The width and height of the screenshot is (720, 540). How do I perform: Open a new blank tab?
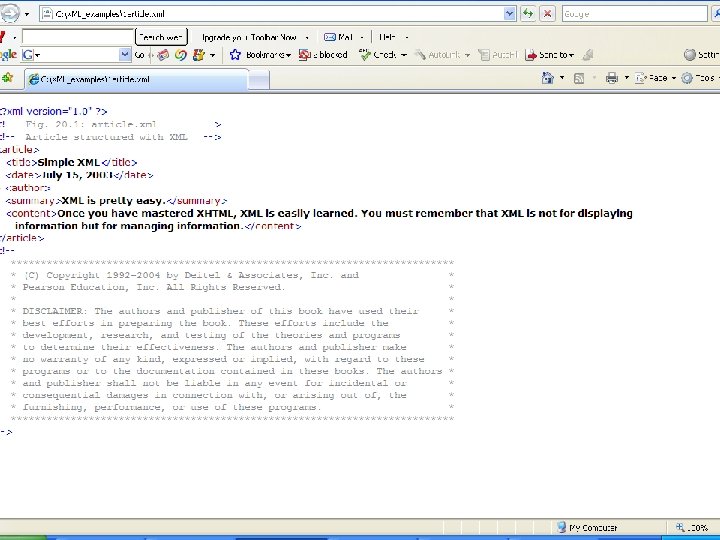pos(259,79)
